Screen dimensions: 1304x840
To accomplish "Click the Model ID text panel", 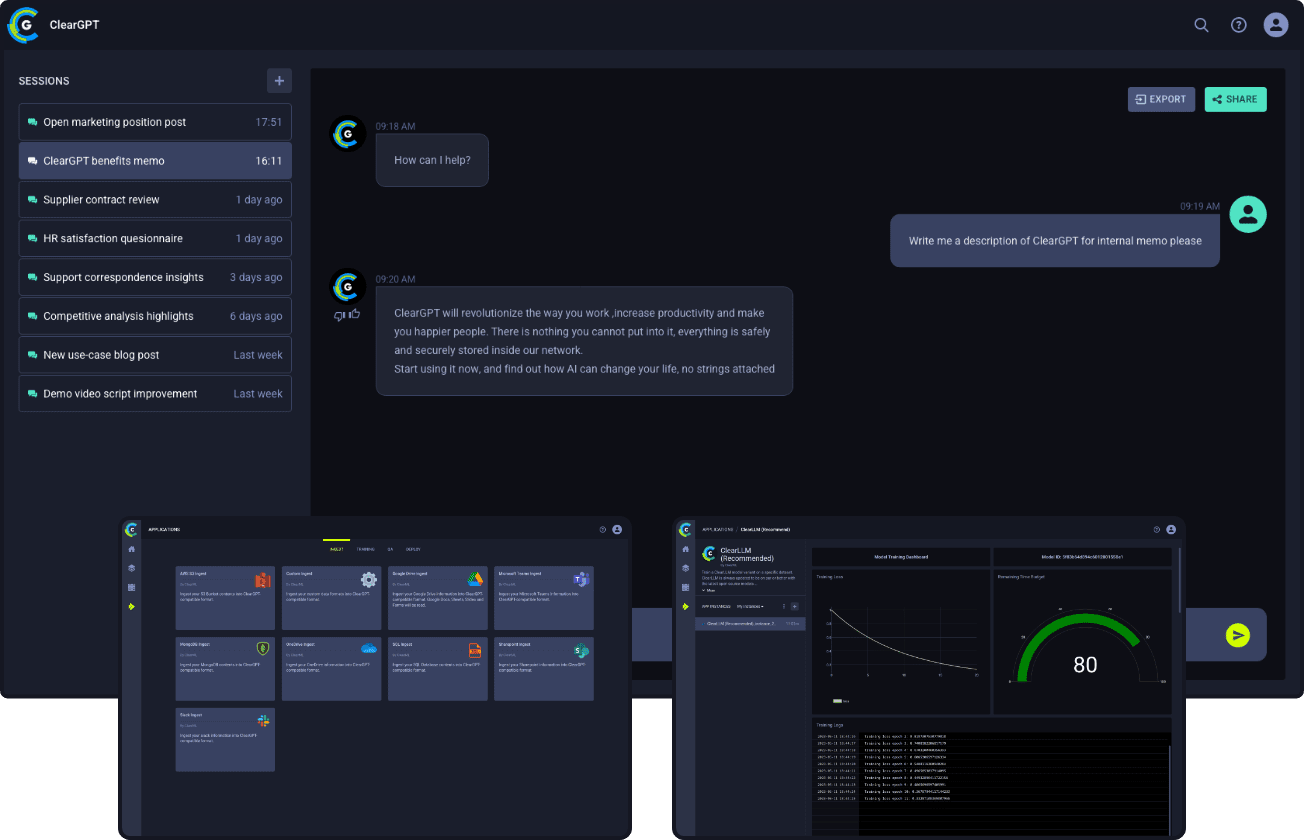I will click(x=1081, y=557).
